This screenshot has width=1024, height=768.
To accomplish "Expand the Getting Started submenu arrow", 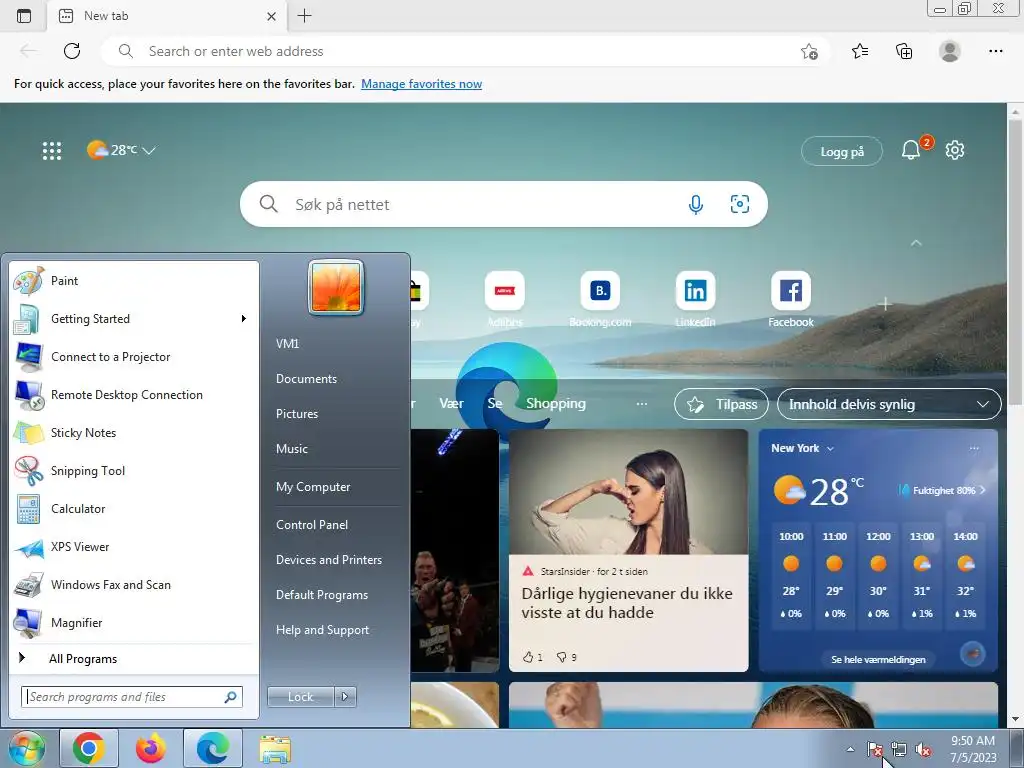I will 244,319.
